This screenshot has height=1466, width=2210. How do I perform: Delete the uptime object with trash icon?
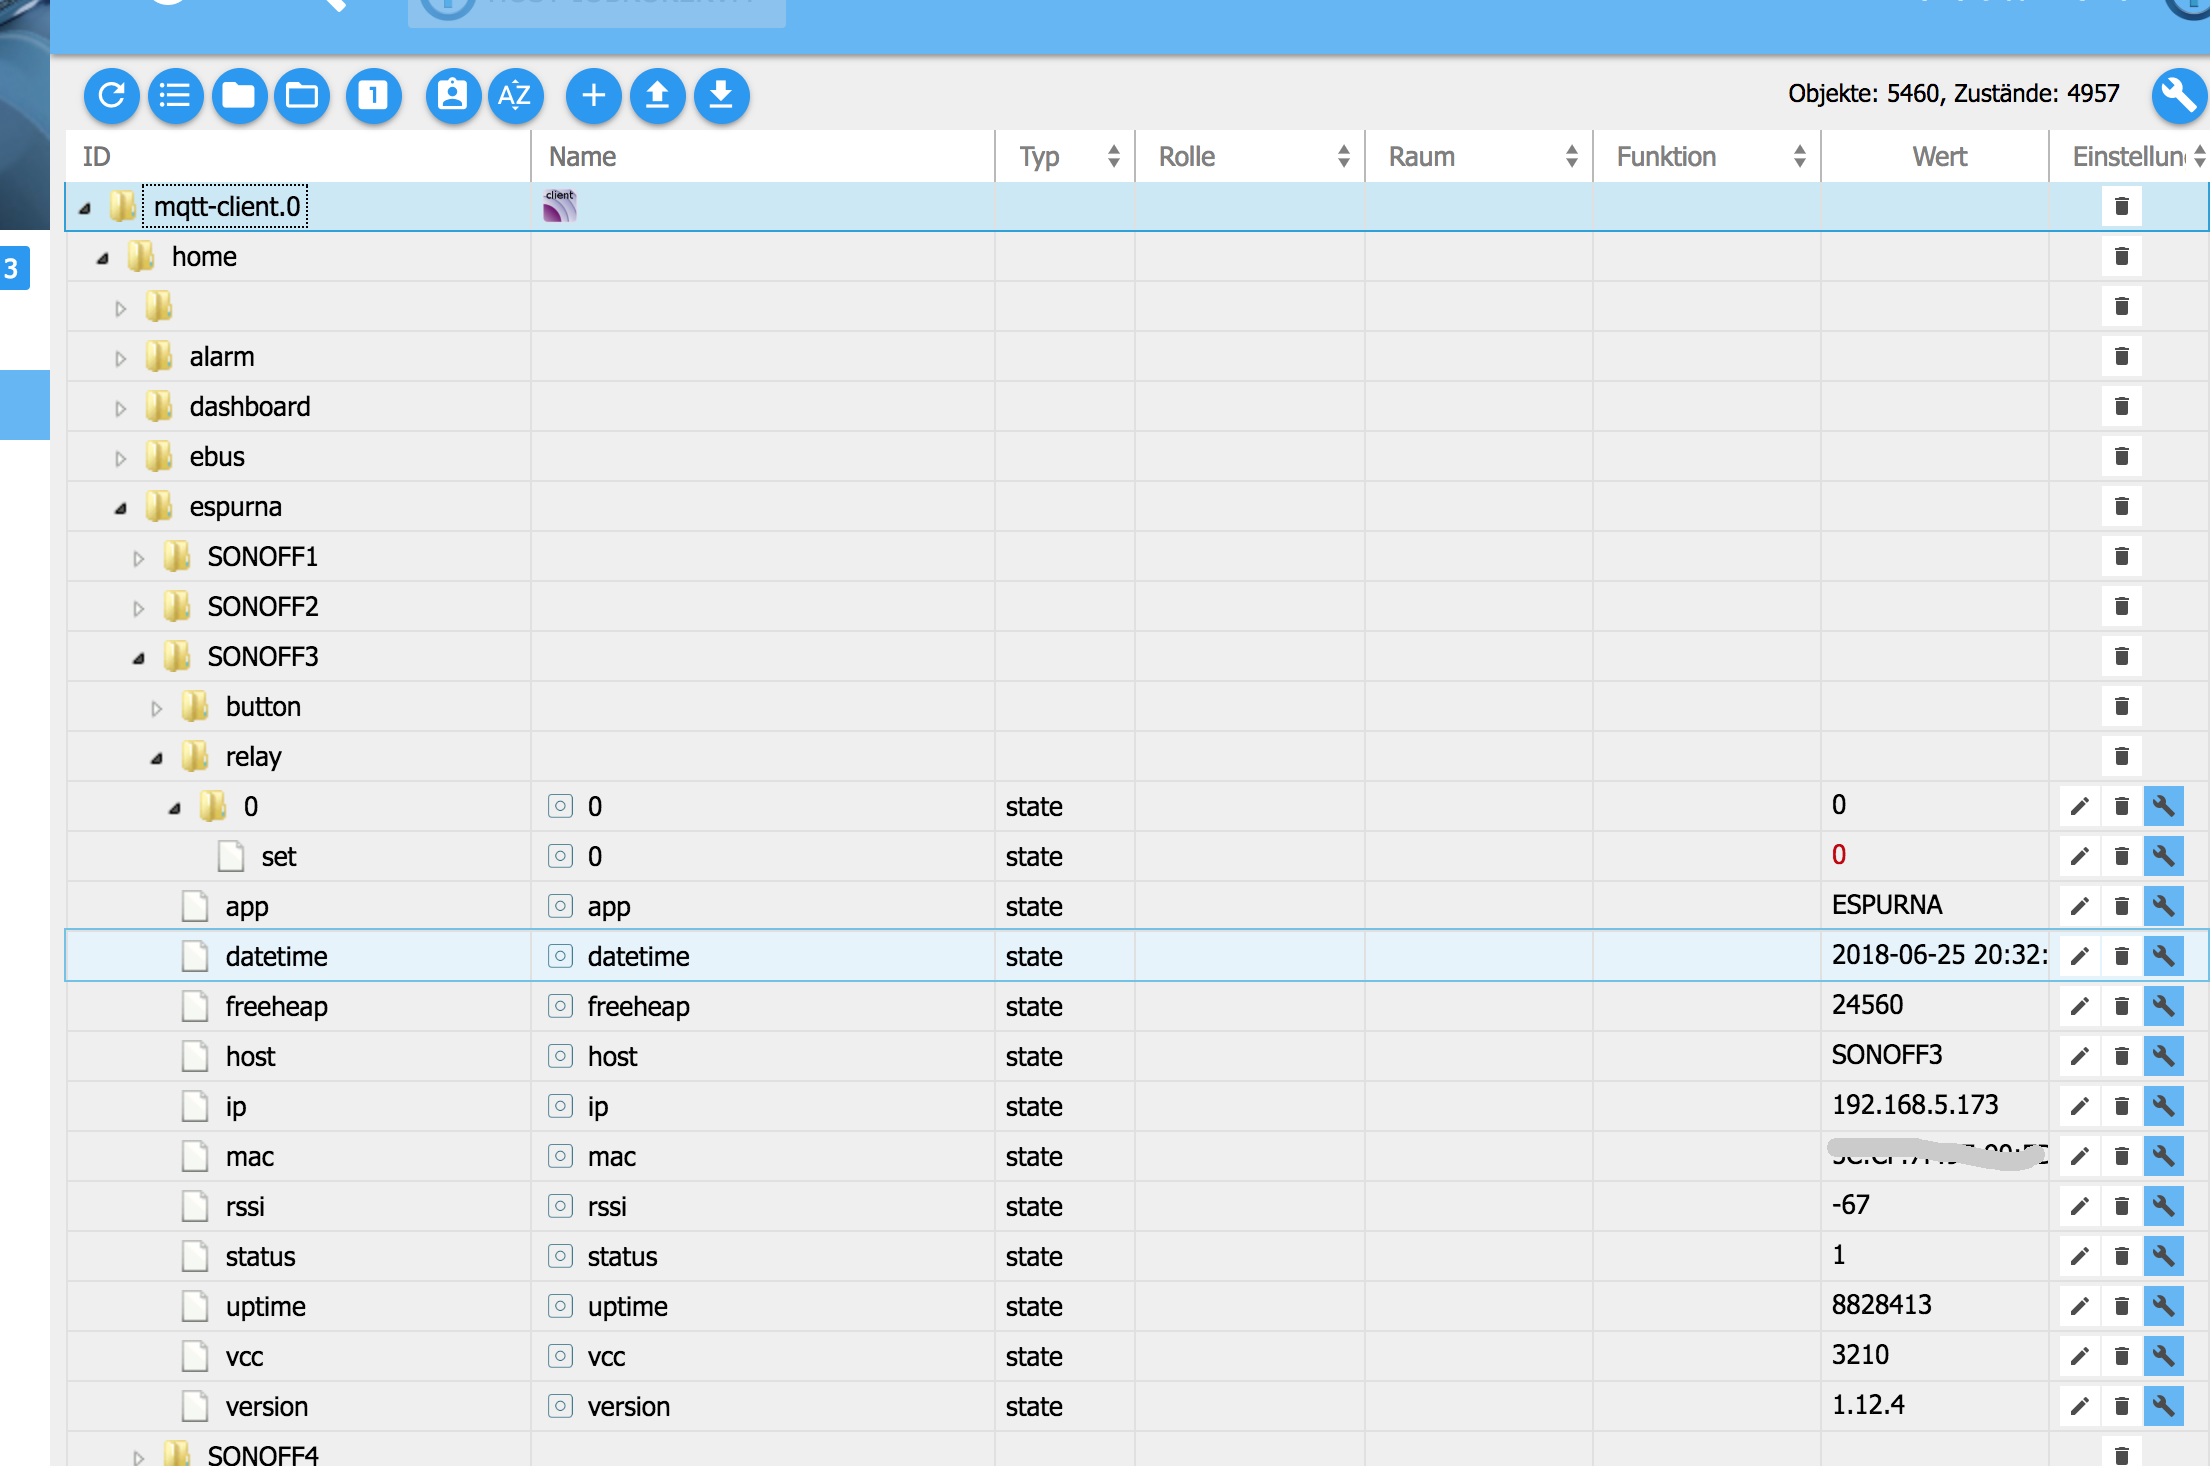click(x=2121, y=1306)
